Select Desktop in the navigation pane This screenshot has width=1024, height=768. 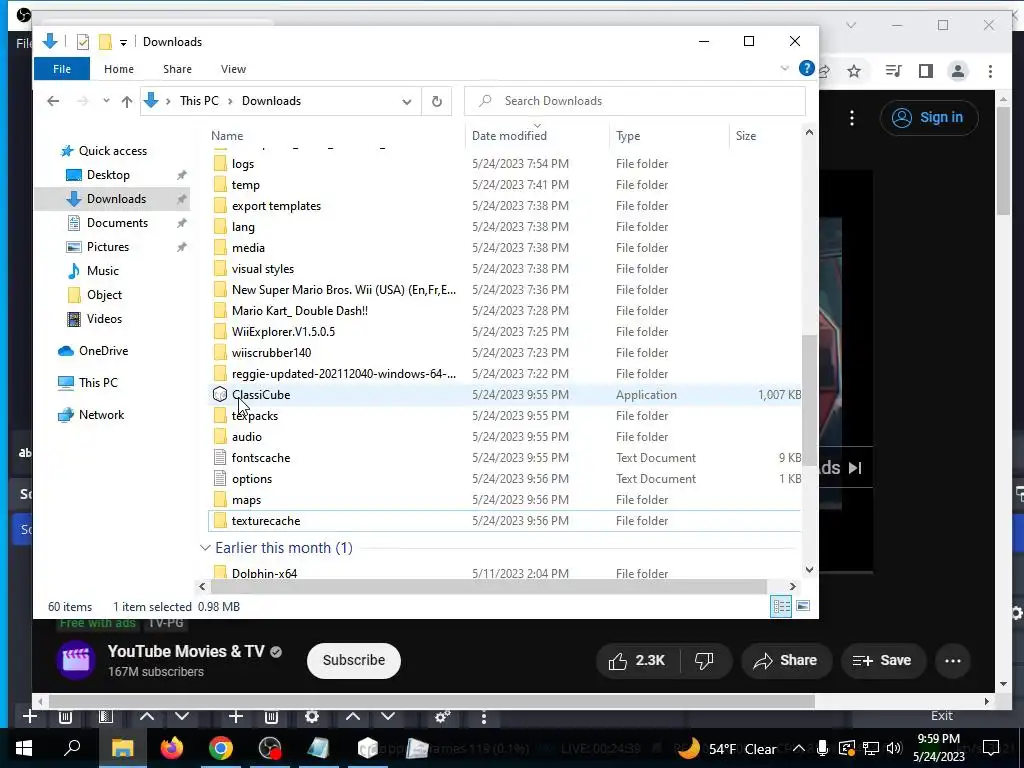[108, 175]
